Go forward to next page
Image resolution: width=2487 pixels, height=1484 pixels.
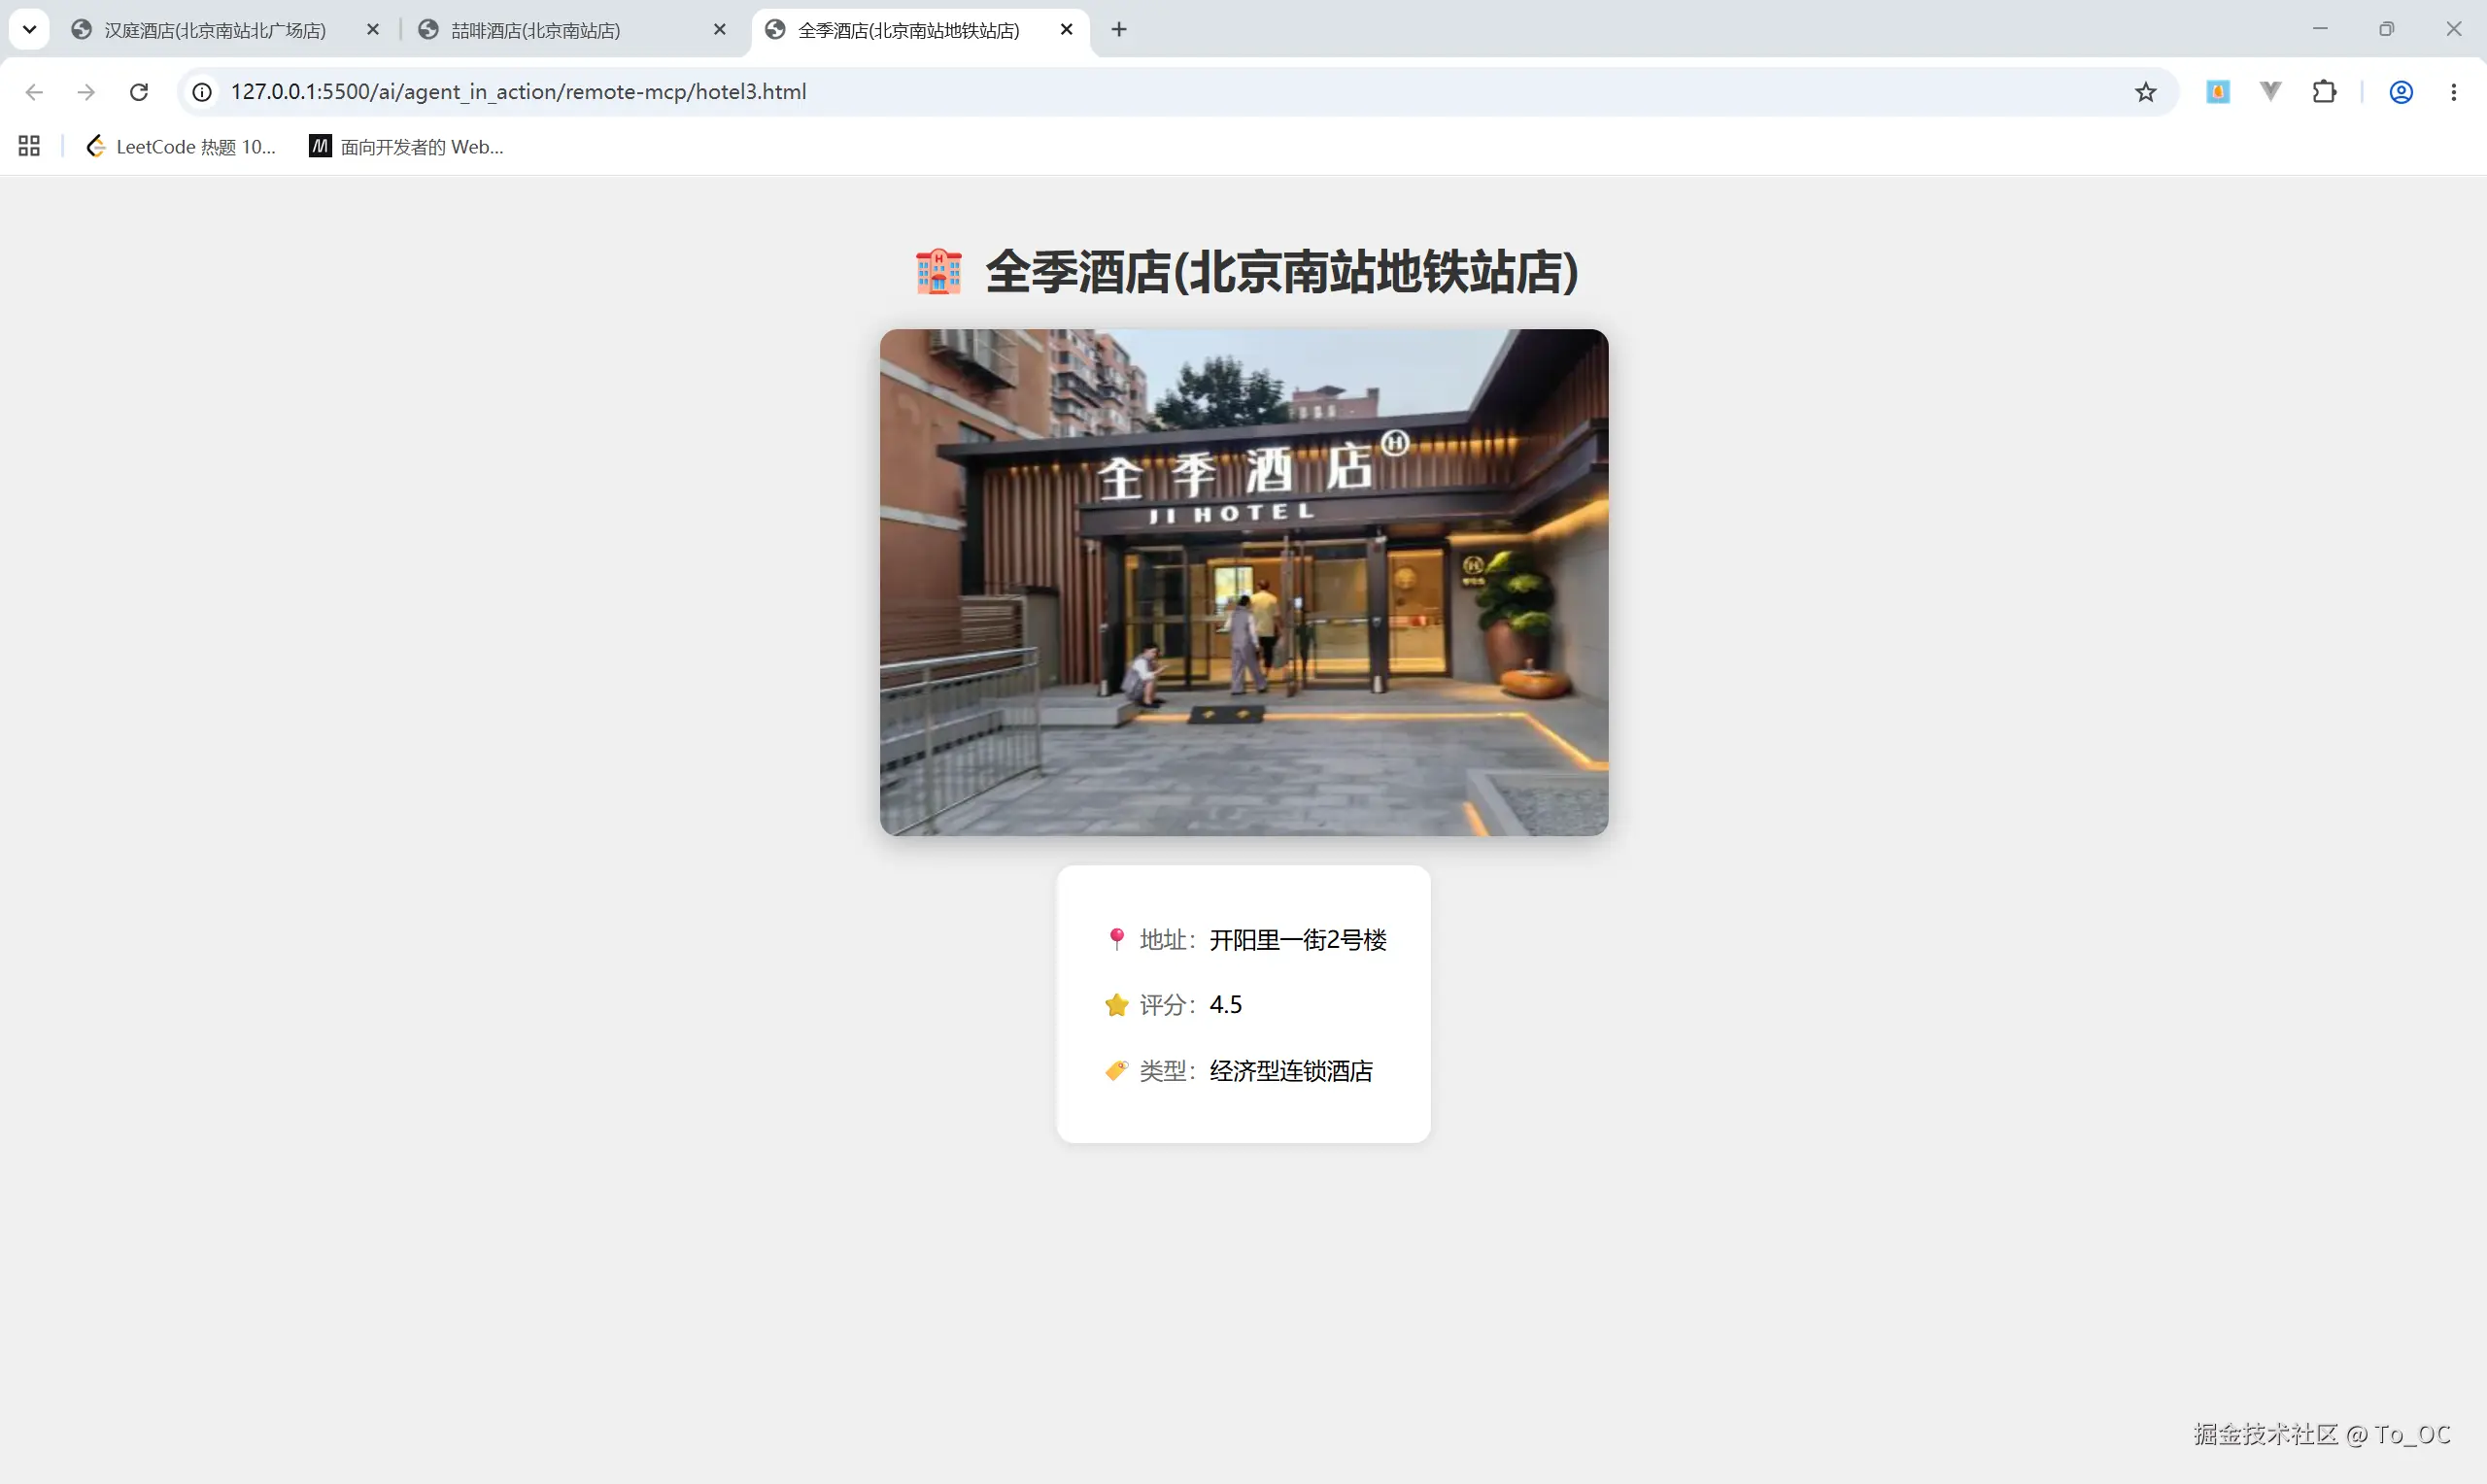click(x=86, y=92)
